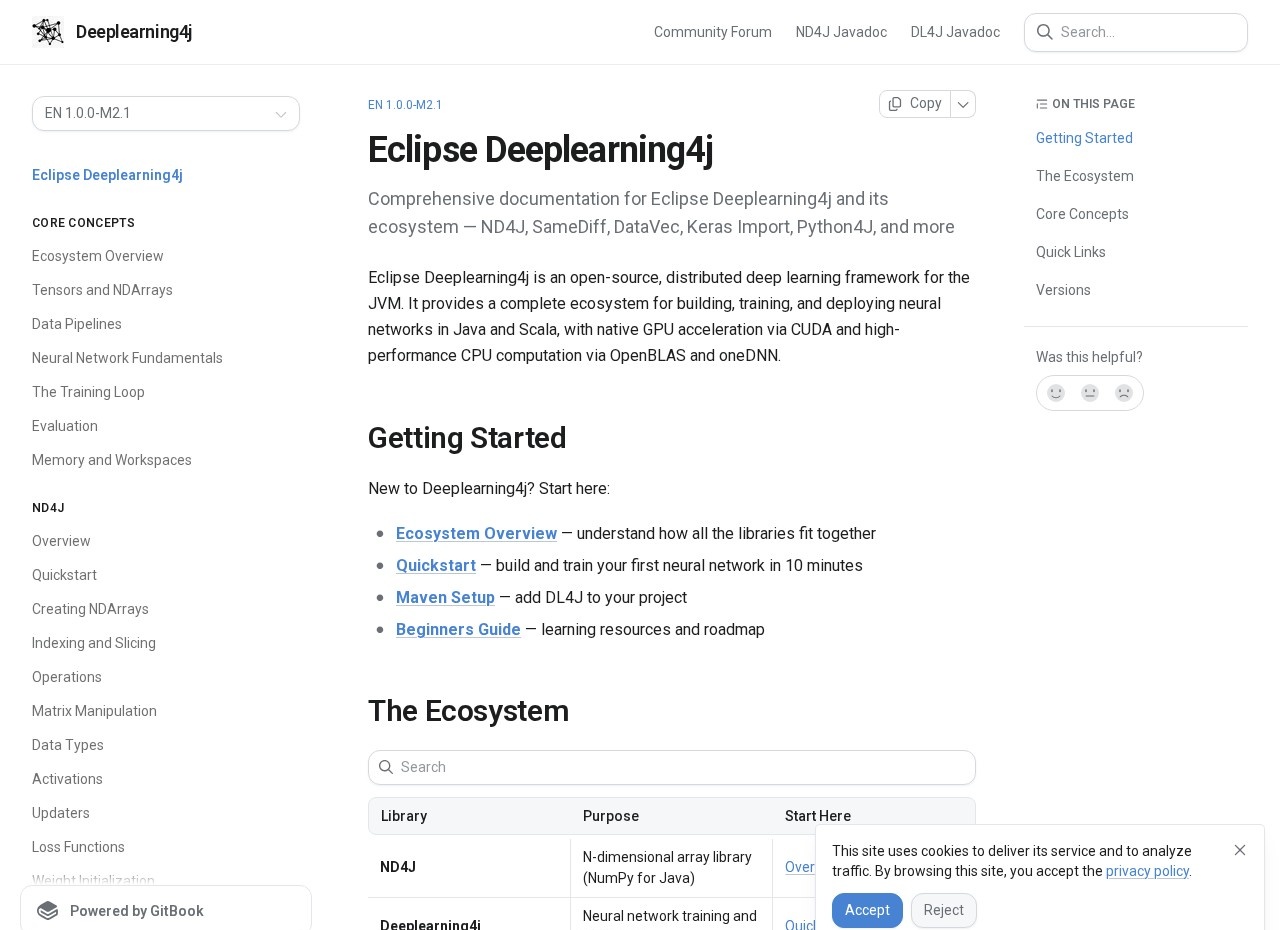Jump to Core Concepts in On This Page
The width and height of the screenshot is (1280, 930).
(1082, 214)
